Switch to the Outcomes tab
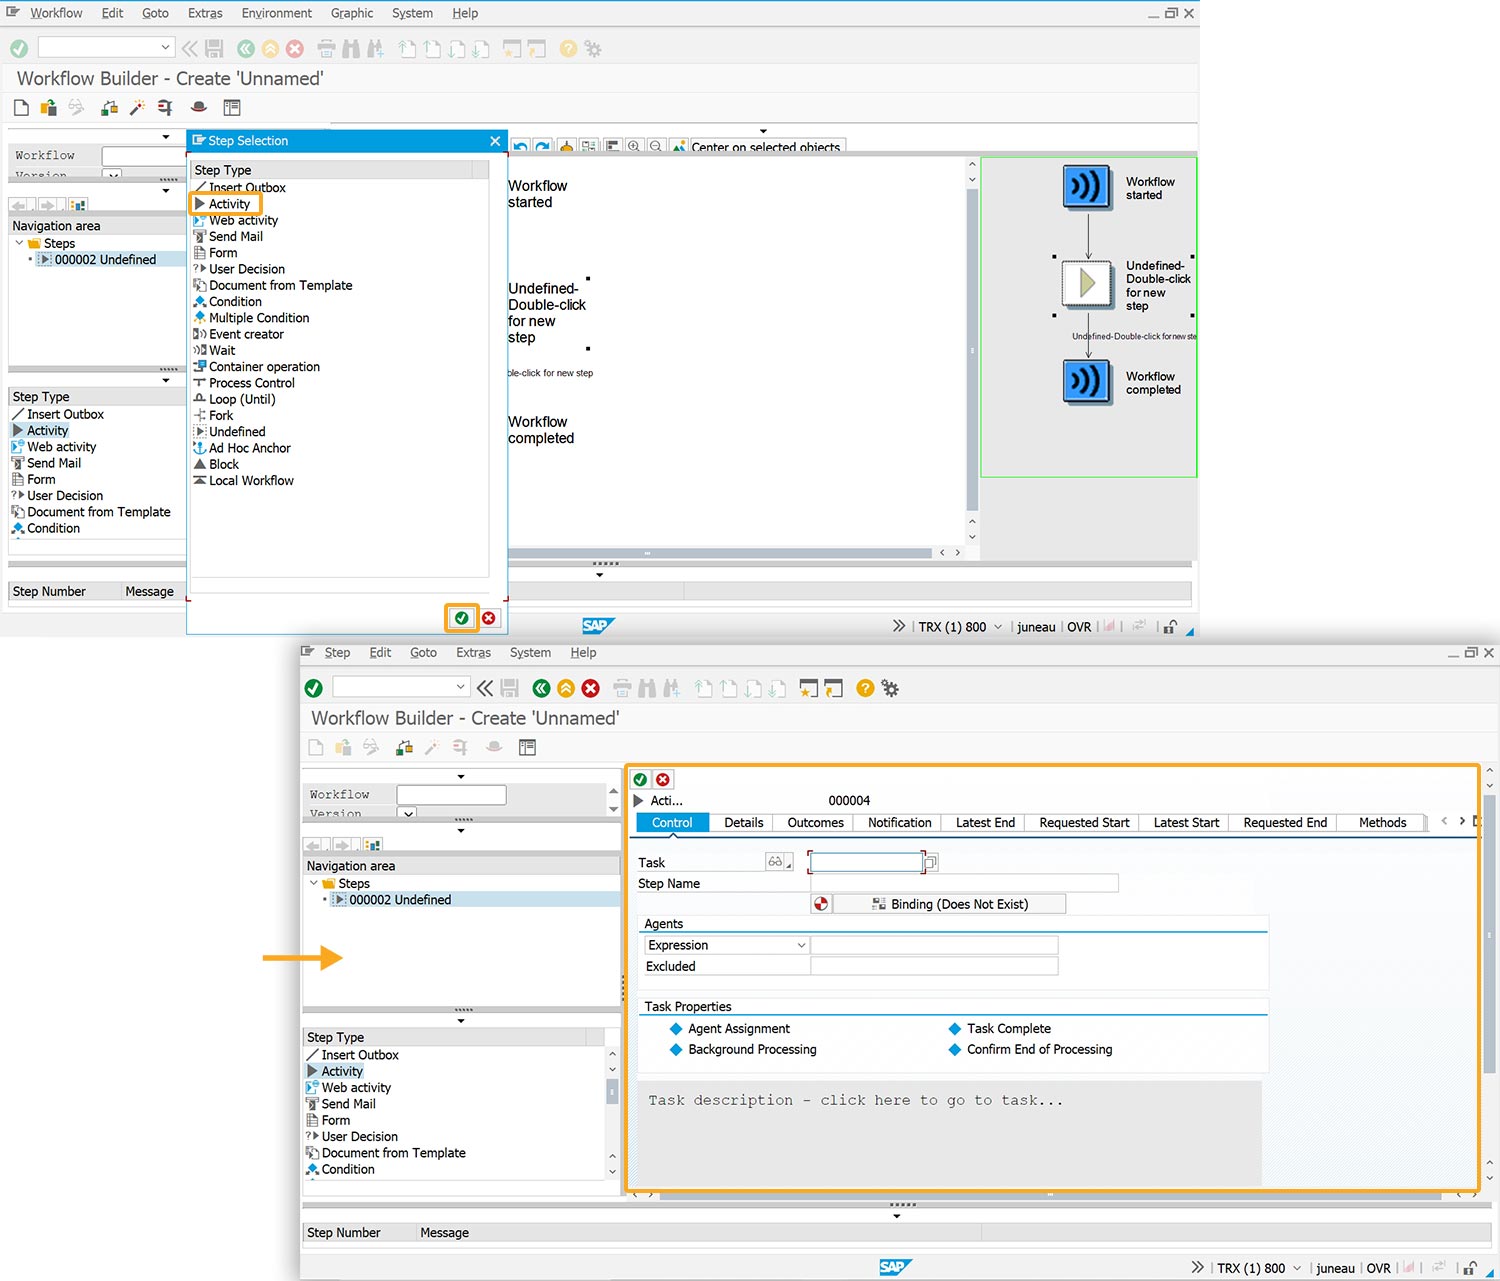This screenshot has width=1500, height=1281. tap(815, 823)
